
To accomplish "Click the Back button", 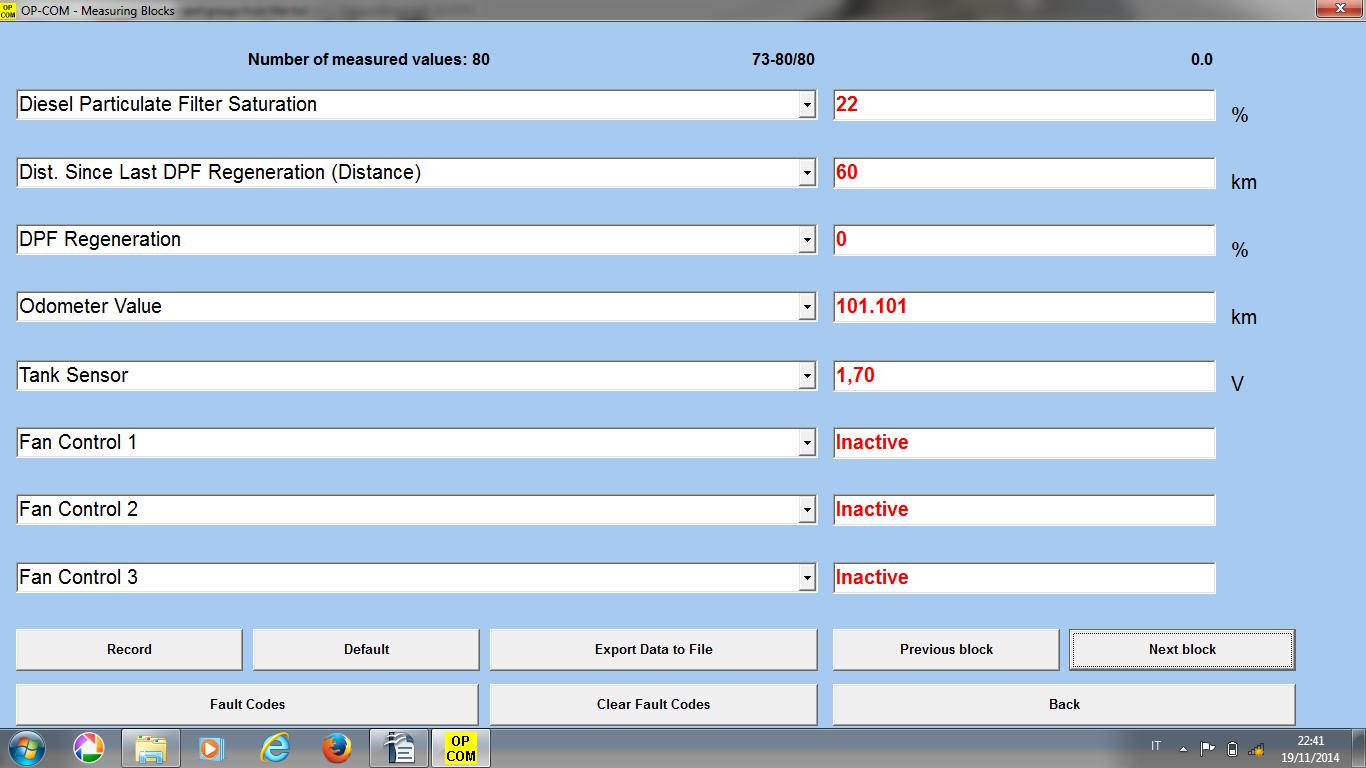I will 1064,704.
